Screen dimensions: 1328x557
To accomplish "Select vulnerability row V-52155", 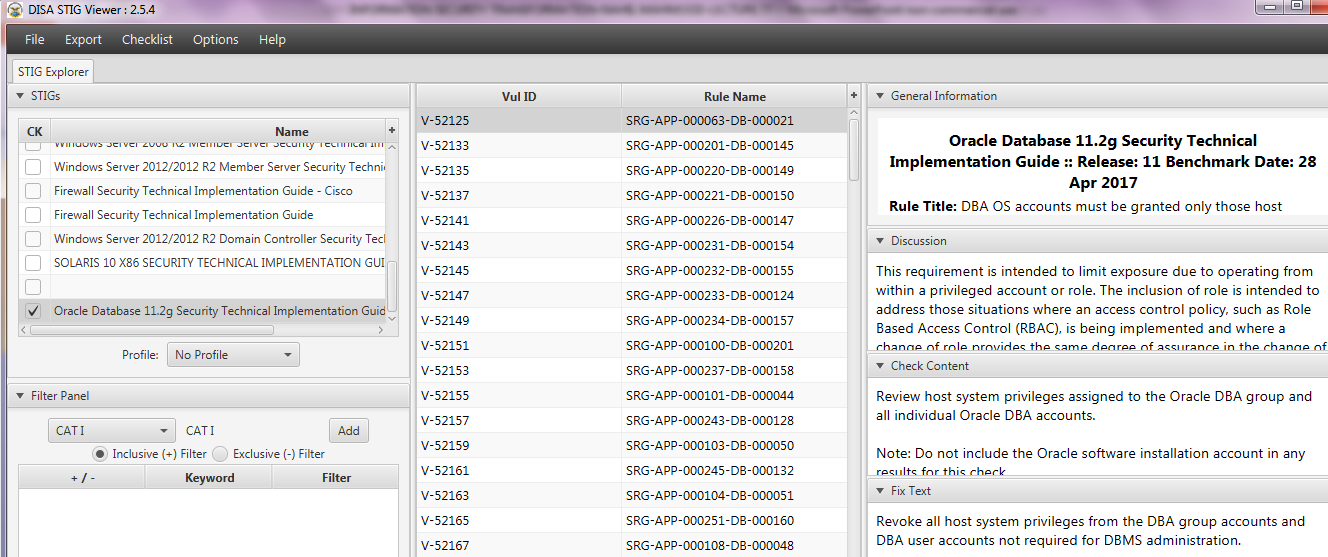I will click(632, 396).
